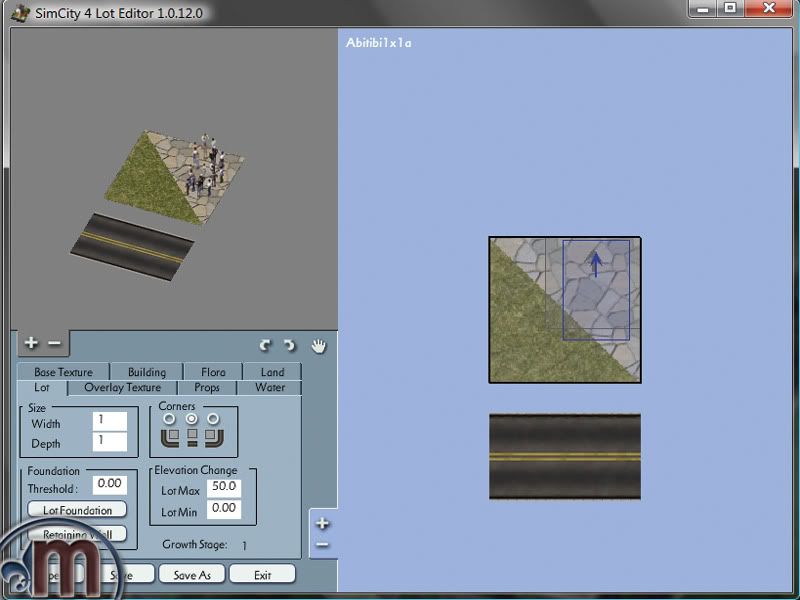Maximize the Lot Editor window
This screenshot has width=800, height=600.
tap(731, 9)
